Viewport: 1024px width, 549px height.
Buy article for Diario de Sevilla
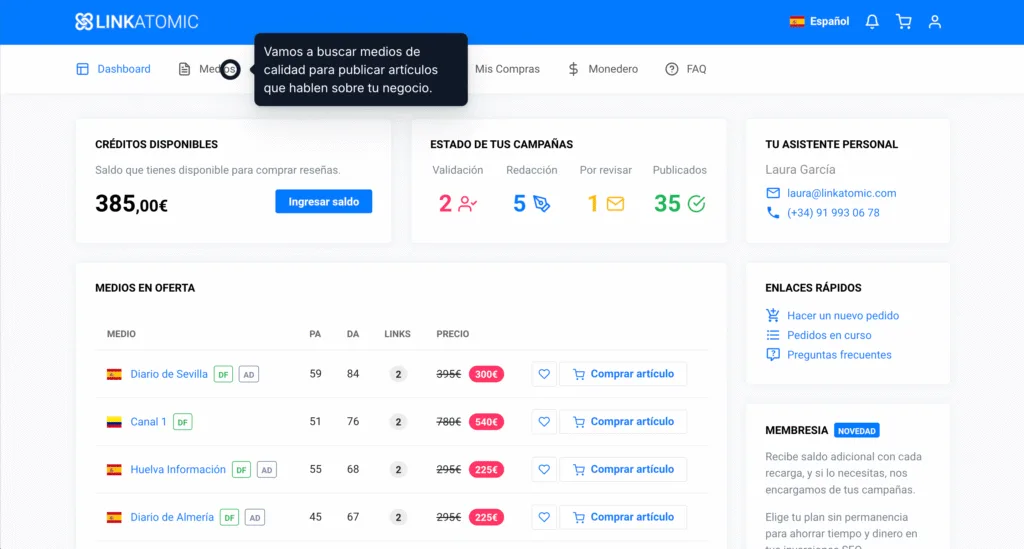[623, 374]
